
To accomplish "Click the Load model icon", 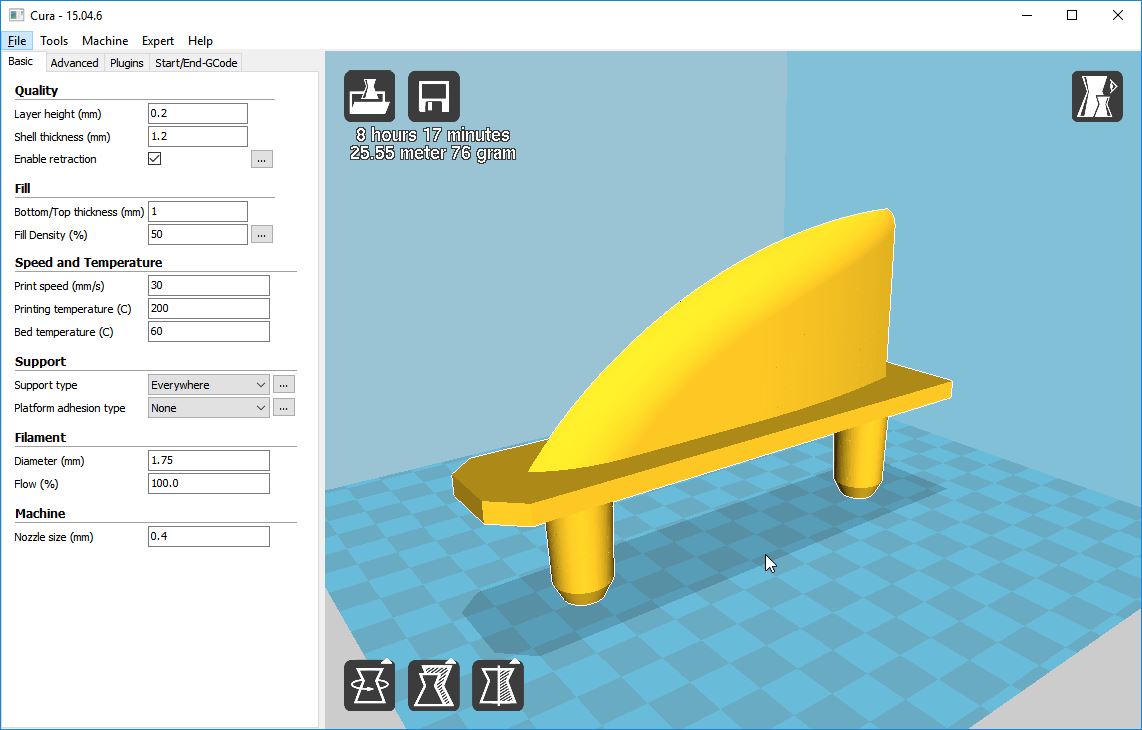I will [x=369, y=96].
